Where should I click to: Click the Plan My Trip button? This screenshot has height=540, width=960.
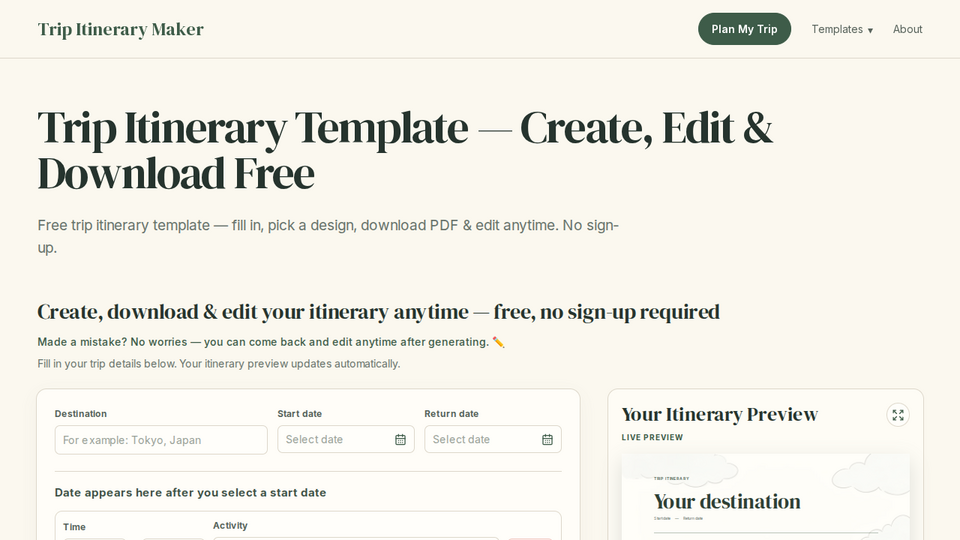[x=744, y=29]
